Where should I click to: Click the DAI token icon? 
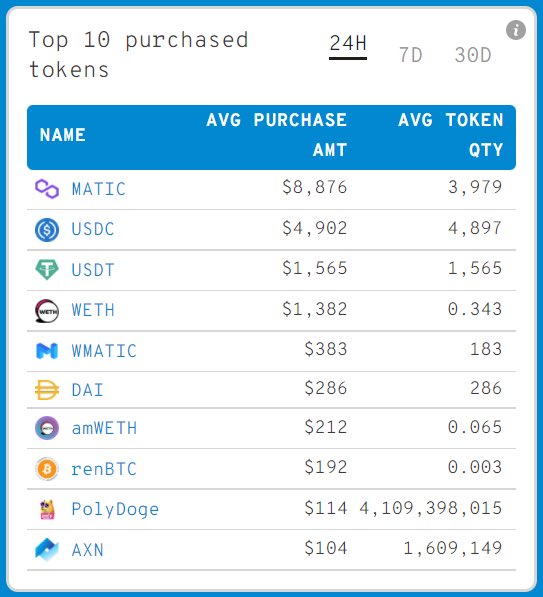[47, 390]
